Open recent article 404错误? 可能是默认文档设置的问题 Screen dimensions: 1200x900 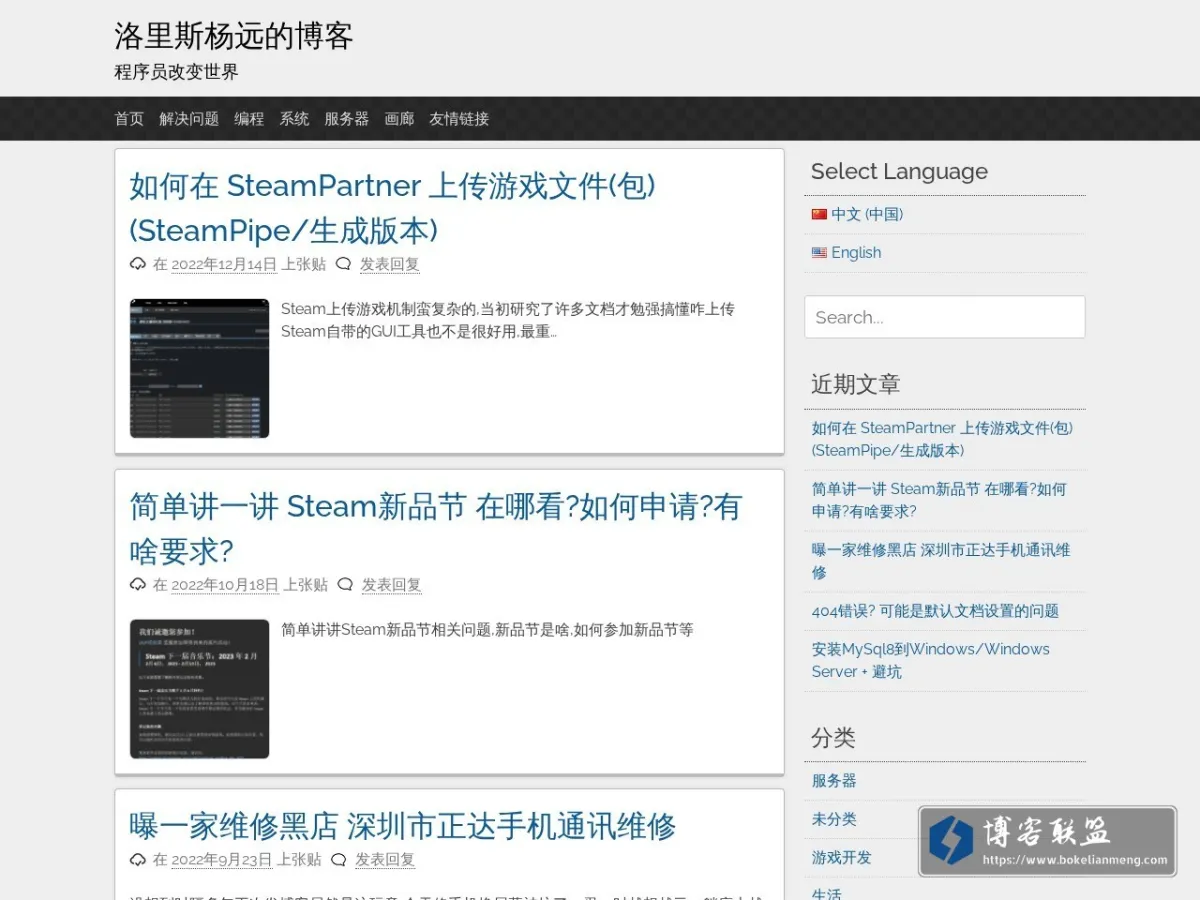point(935,611)
